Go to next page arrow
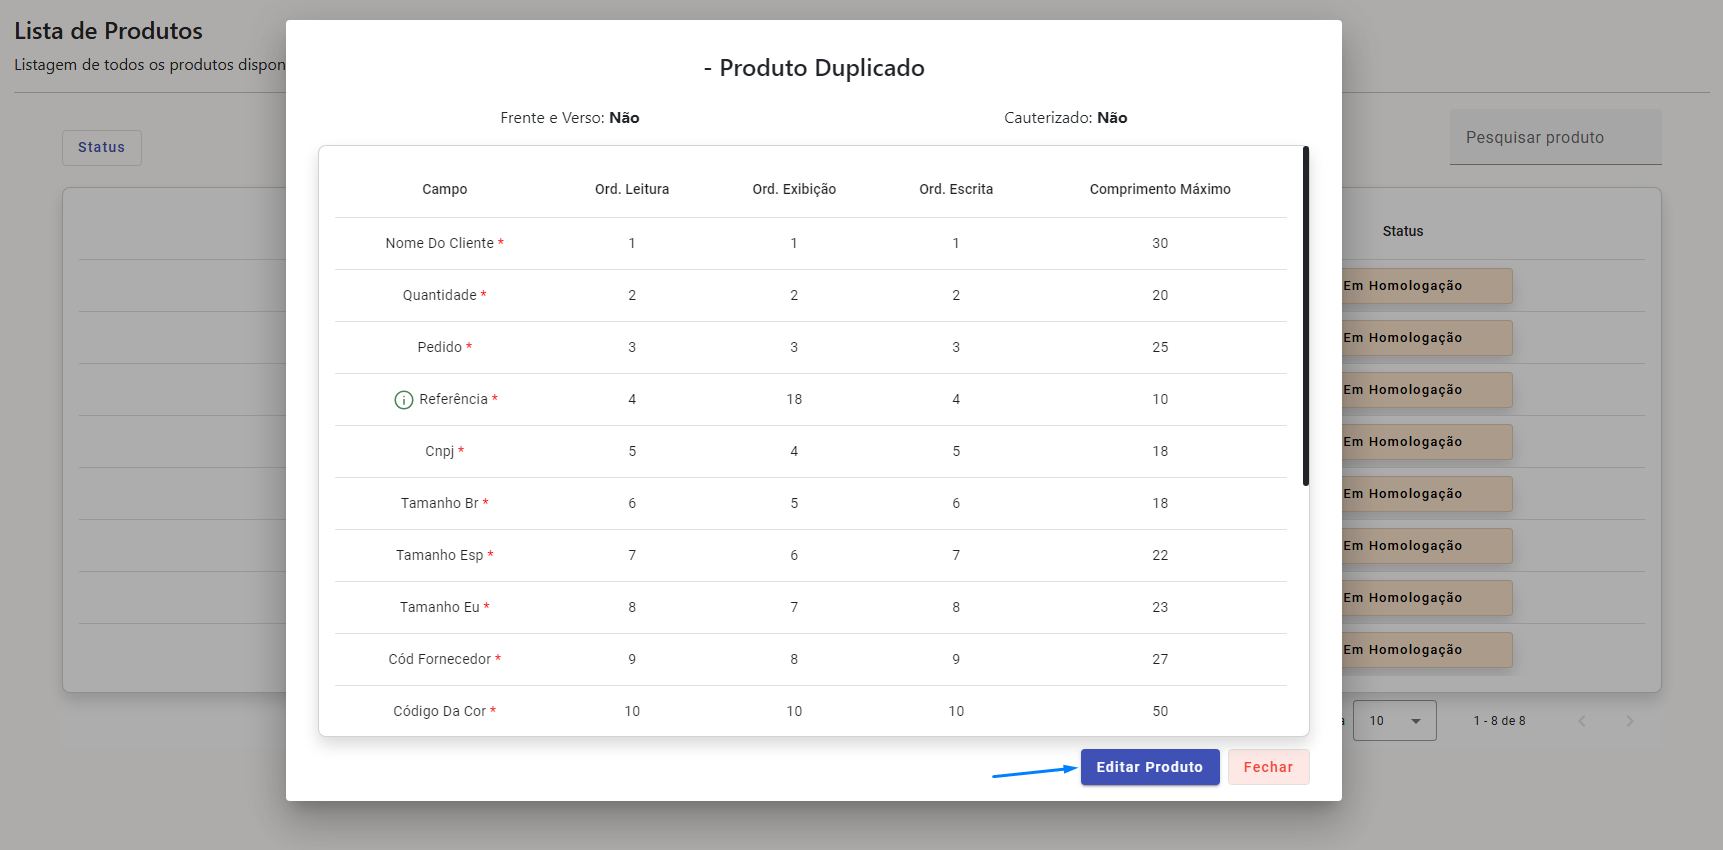The image size is (1723, 850). coord(1629,721)
